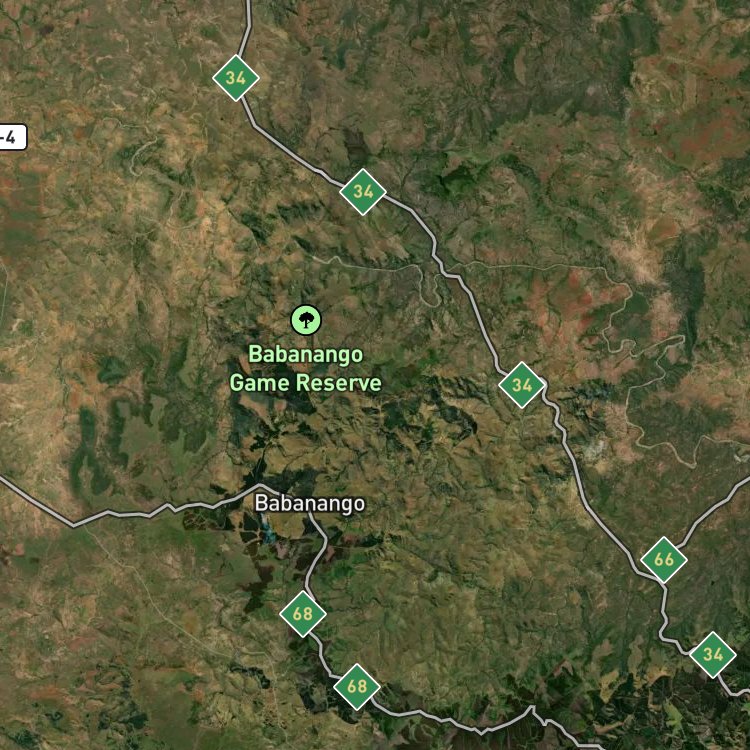Click the Babanango Game Reserve tree icon
The width and height of the screenshot is (750, 750).
[306, 320]
